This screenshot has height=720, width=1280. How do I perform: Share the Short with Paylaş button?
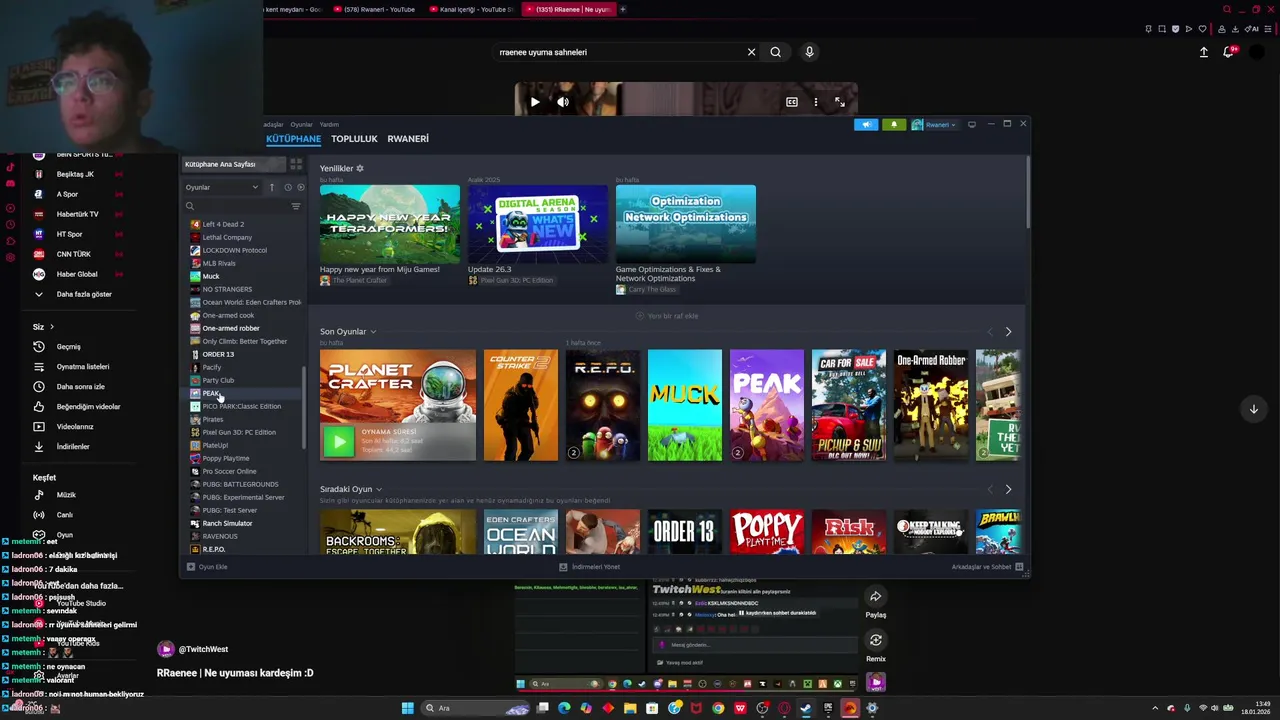[875, 597]
